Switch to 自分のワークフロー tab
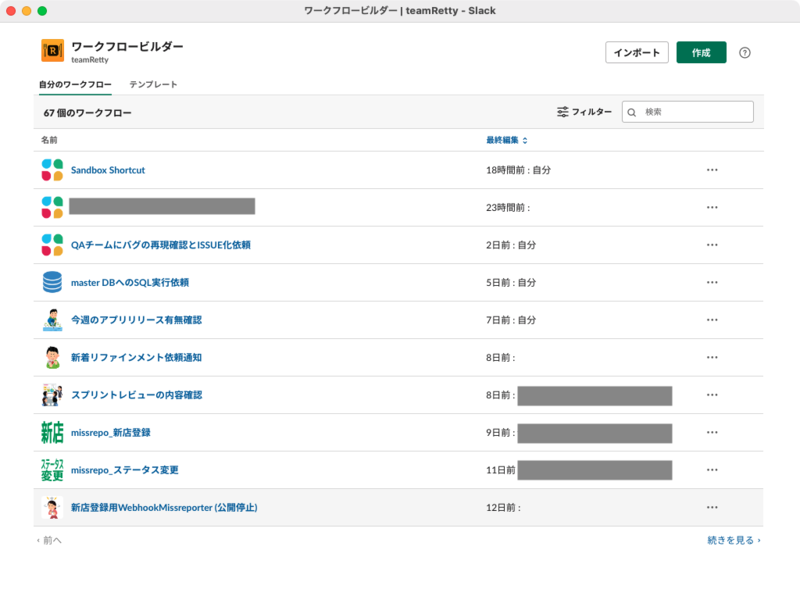Viewport: 800px width, 589px height. click(x=75, y=84)
